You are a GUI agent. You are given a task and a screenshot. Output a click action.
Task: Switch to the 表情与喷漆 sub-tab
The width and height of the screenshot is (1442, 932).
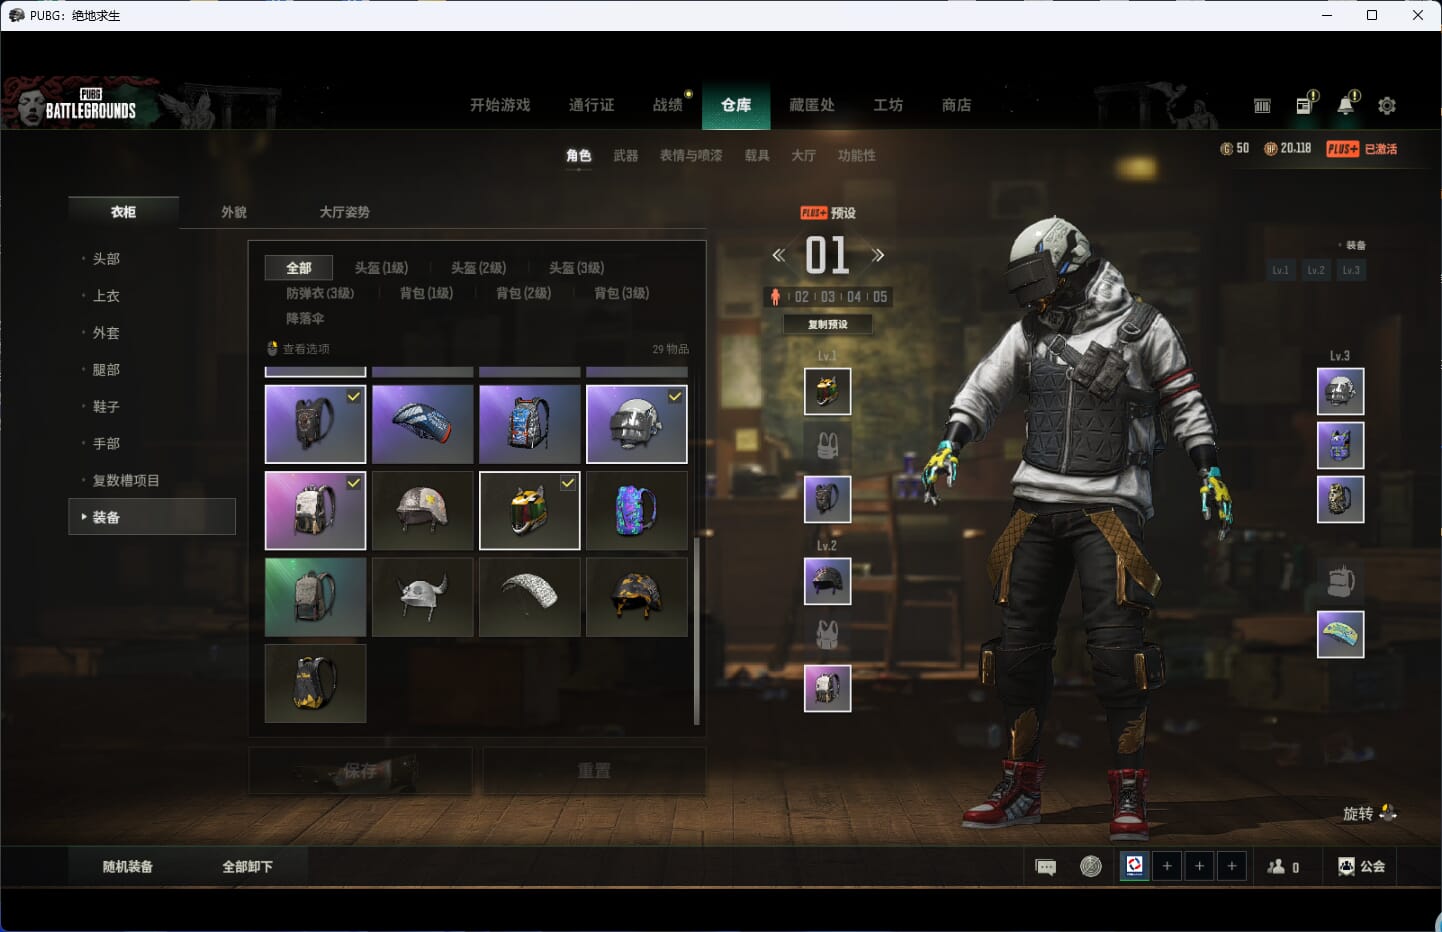click(x=691, y=155)
